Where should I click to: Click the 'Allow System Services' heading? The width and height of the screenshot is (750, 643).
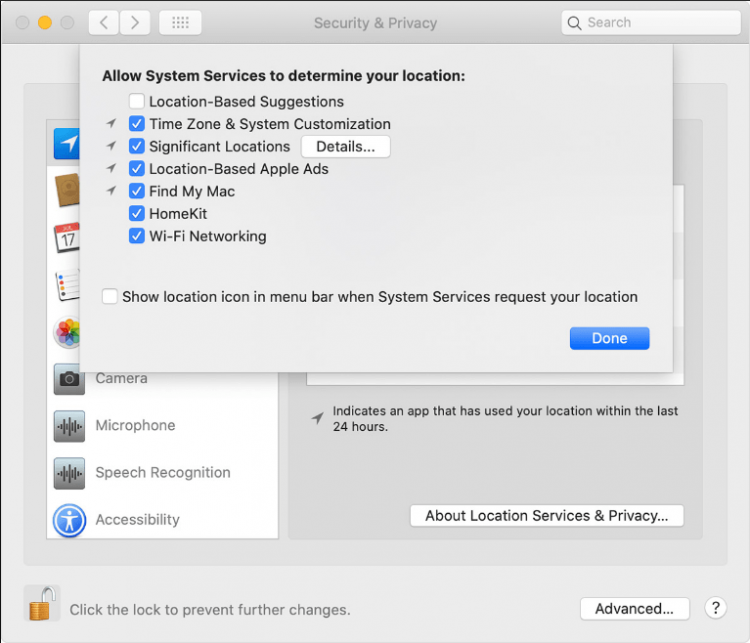(x=284, y=76)
